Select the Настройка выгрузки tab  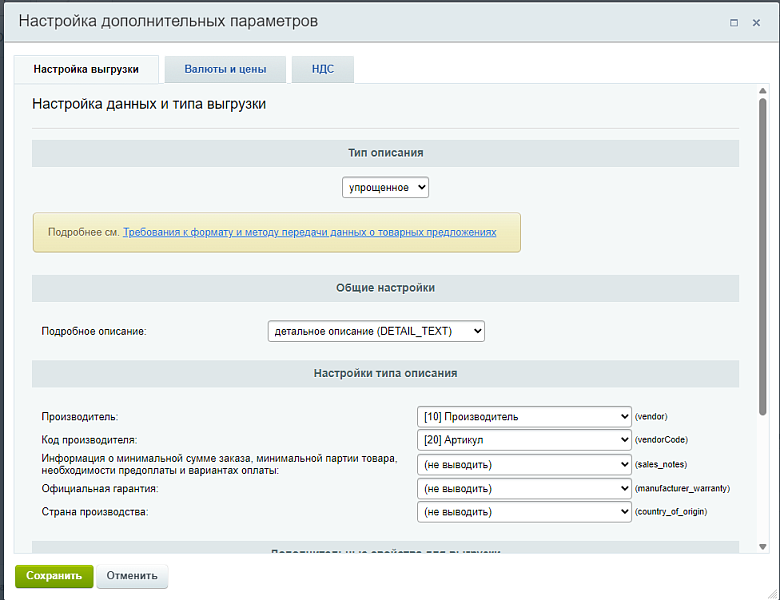(86, 70)
